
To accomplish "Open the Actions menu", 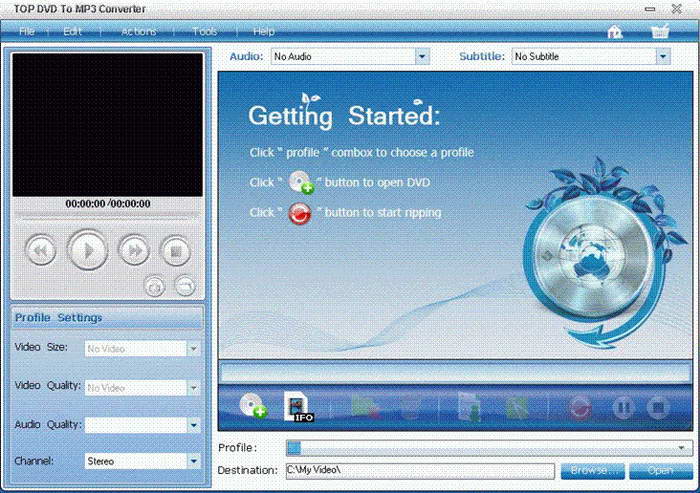I will point(138,31).
